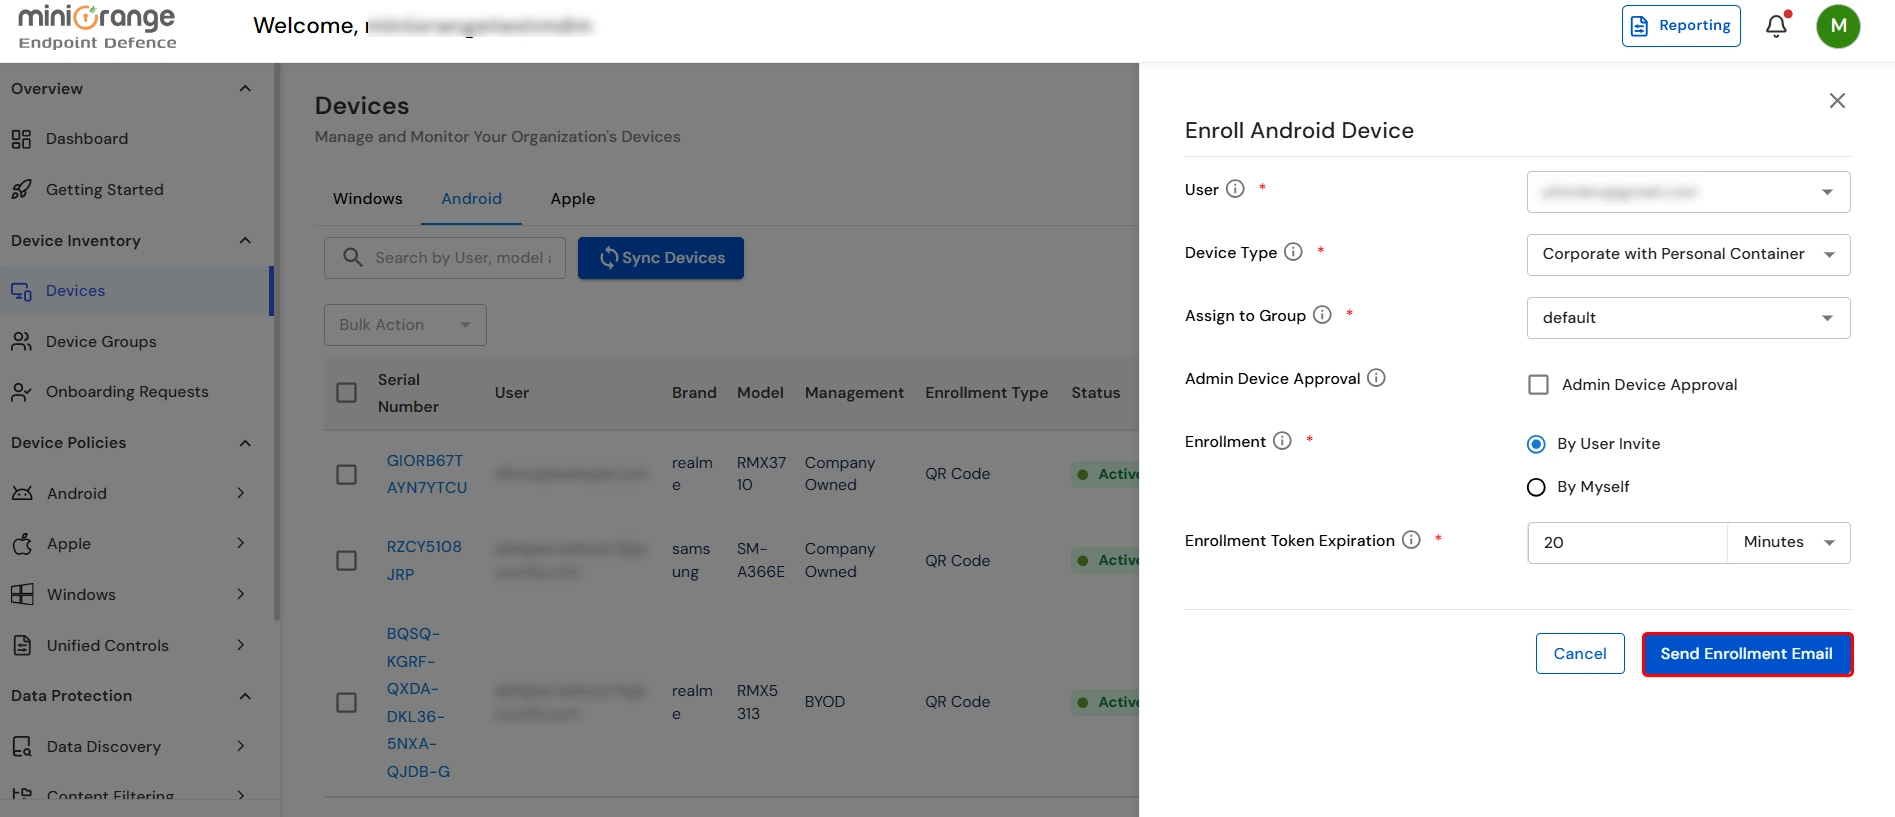
Task: Enable the Admin Device Approval checkbox
Action: [x=1538, y=385]
